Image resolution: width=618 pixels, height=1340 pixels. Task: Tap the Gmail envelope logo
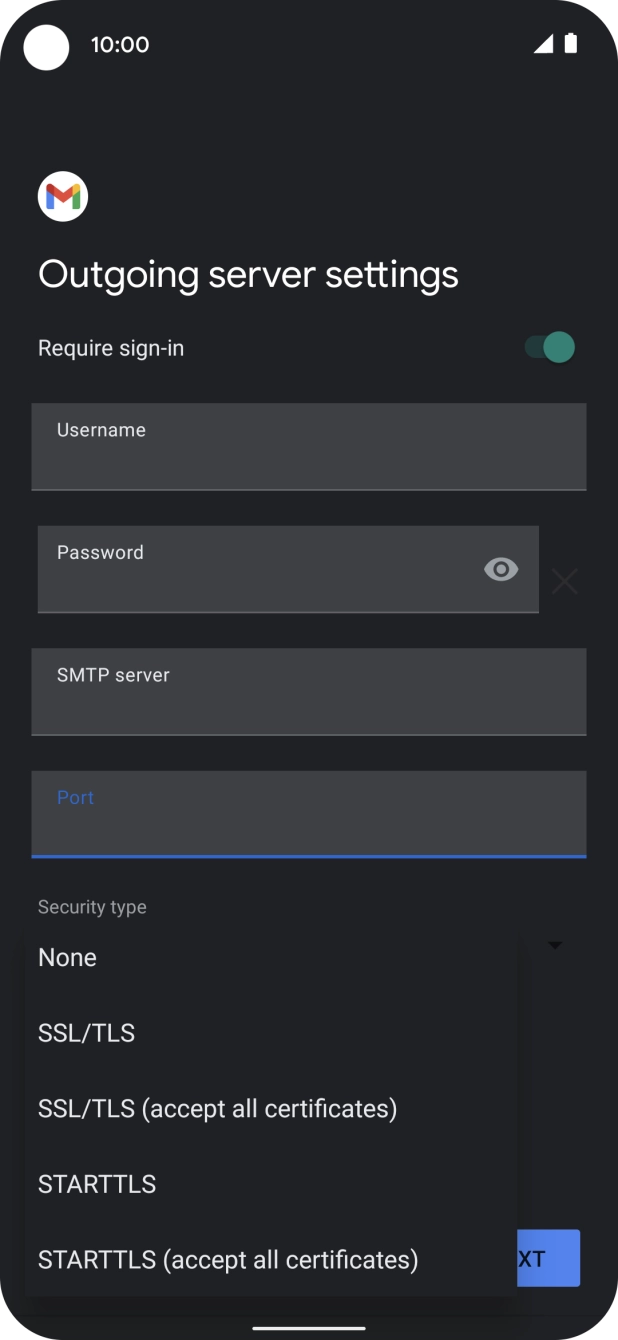[x=62, y=195]
